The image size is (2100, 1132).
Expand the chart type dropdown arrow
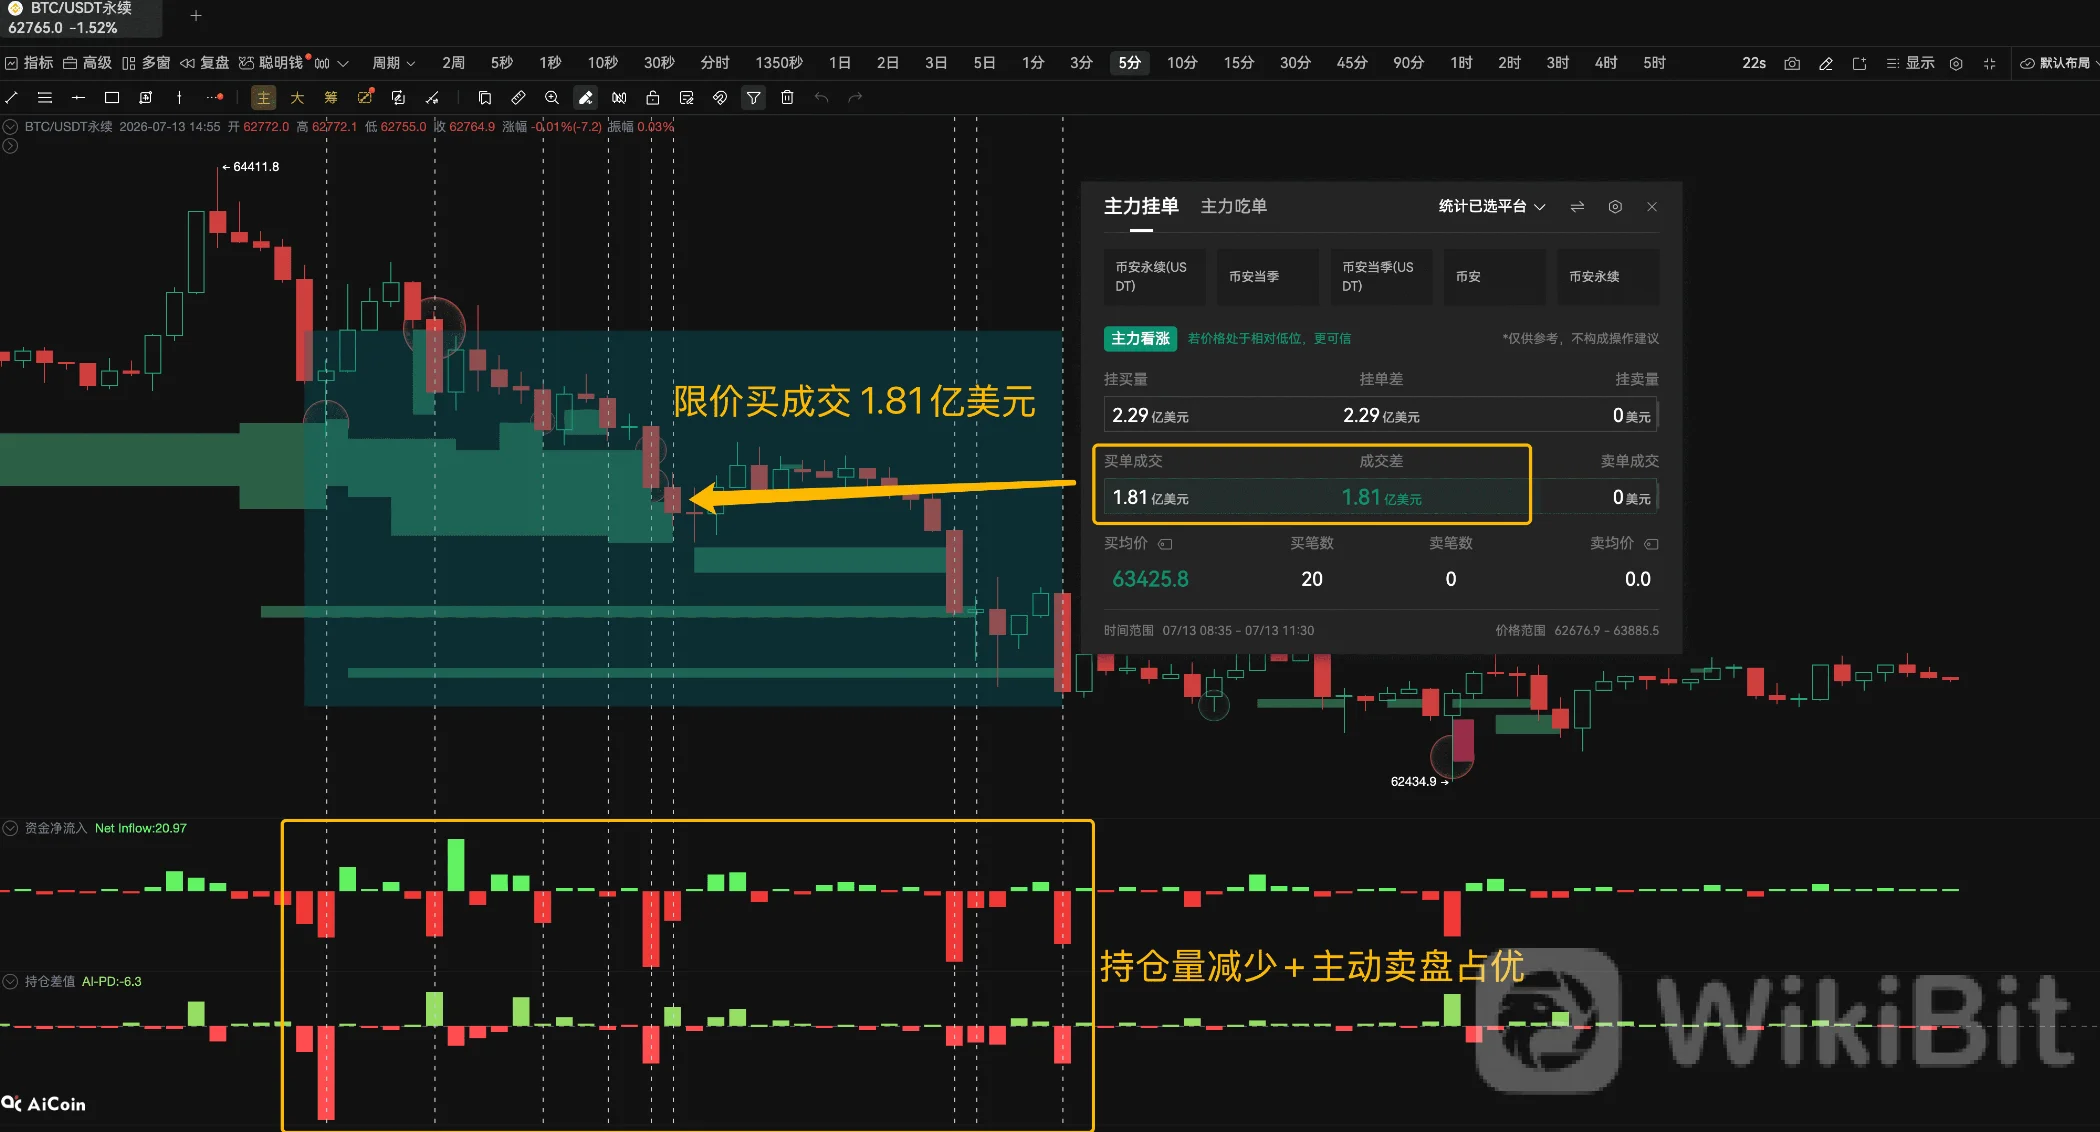click(x=343, y=63)
